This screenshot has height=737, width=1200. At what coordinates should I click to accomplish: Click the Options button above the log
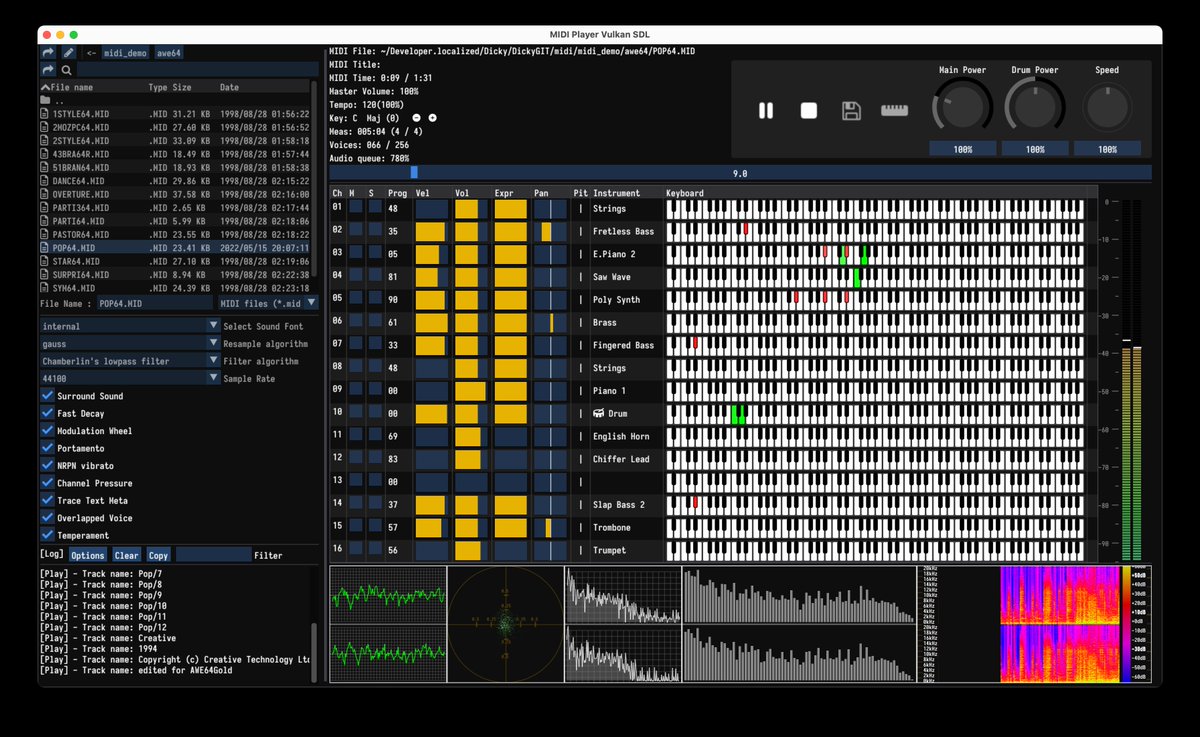[x=87, y=554]
